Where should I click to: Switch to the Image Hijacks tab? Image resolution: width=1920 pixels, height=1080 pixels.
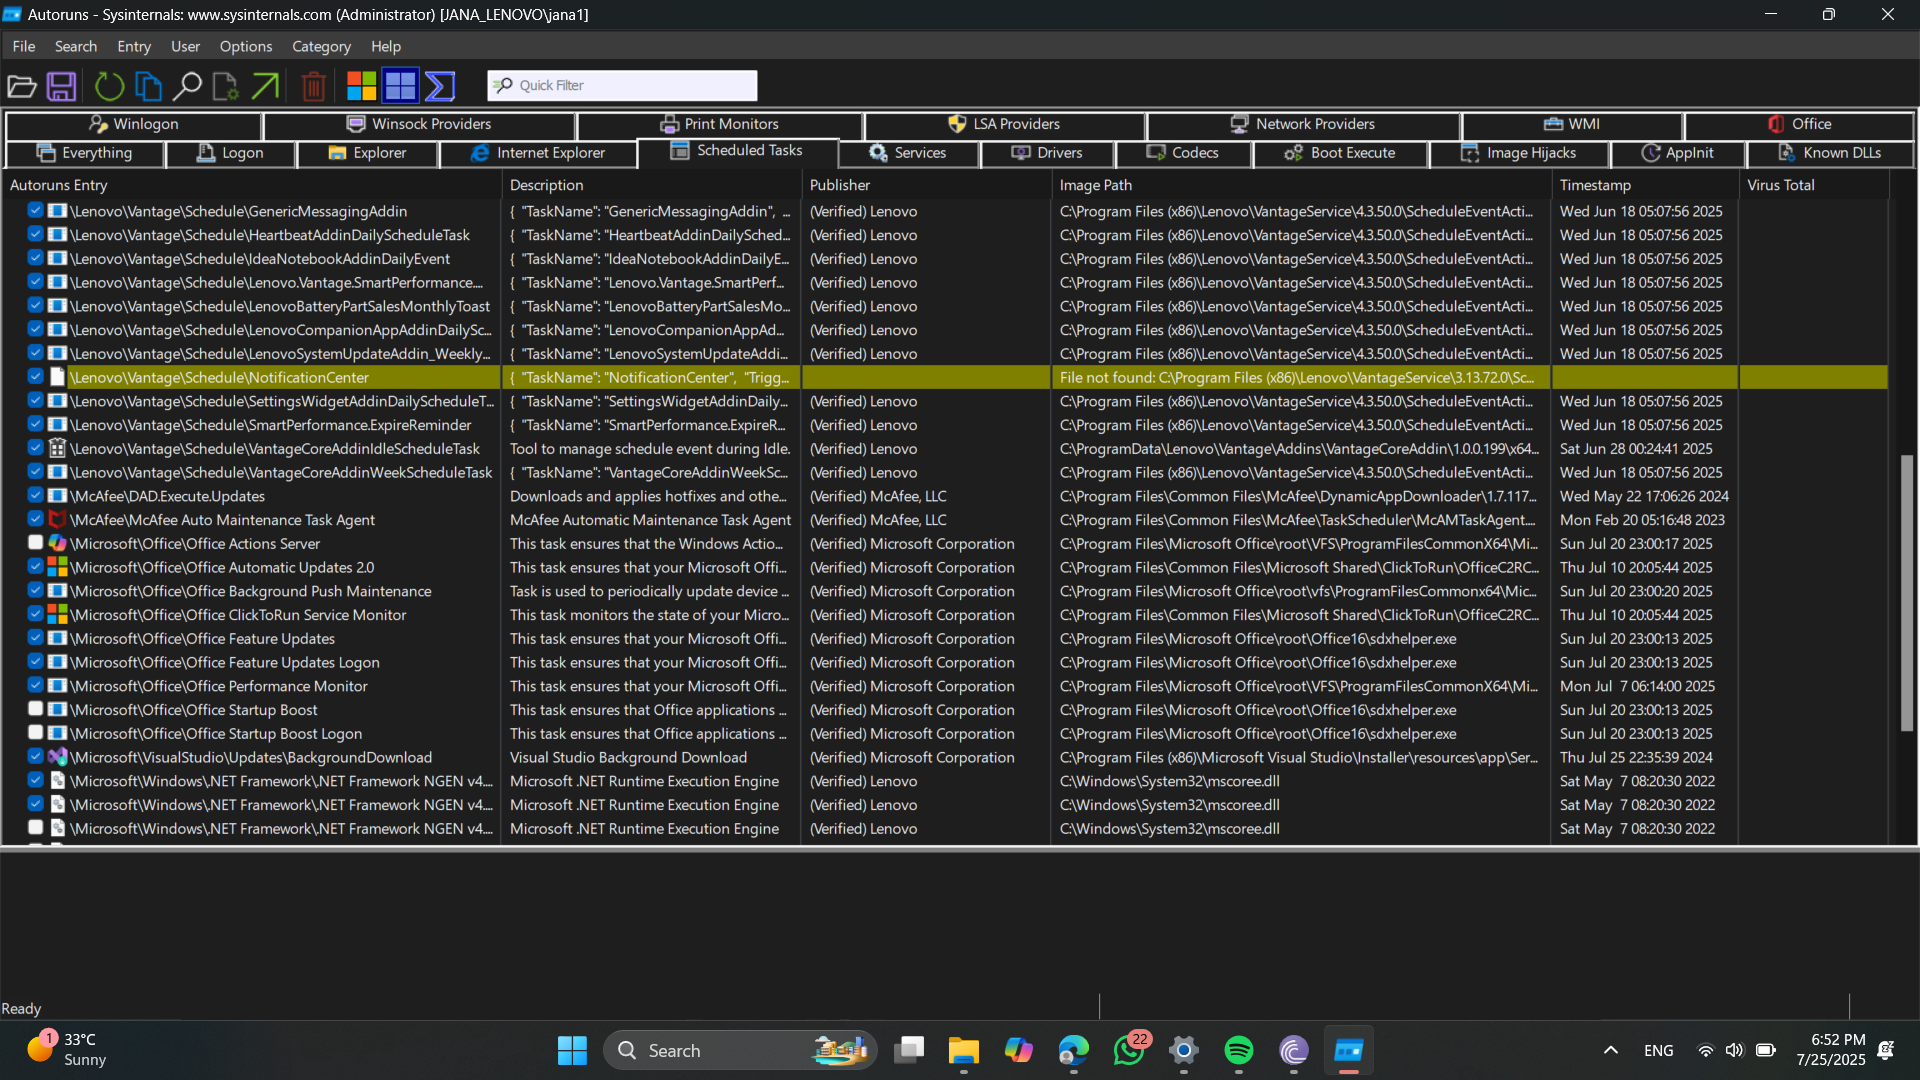pyautogui.click(x=1519, y=153)
